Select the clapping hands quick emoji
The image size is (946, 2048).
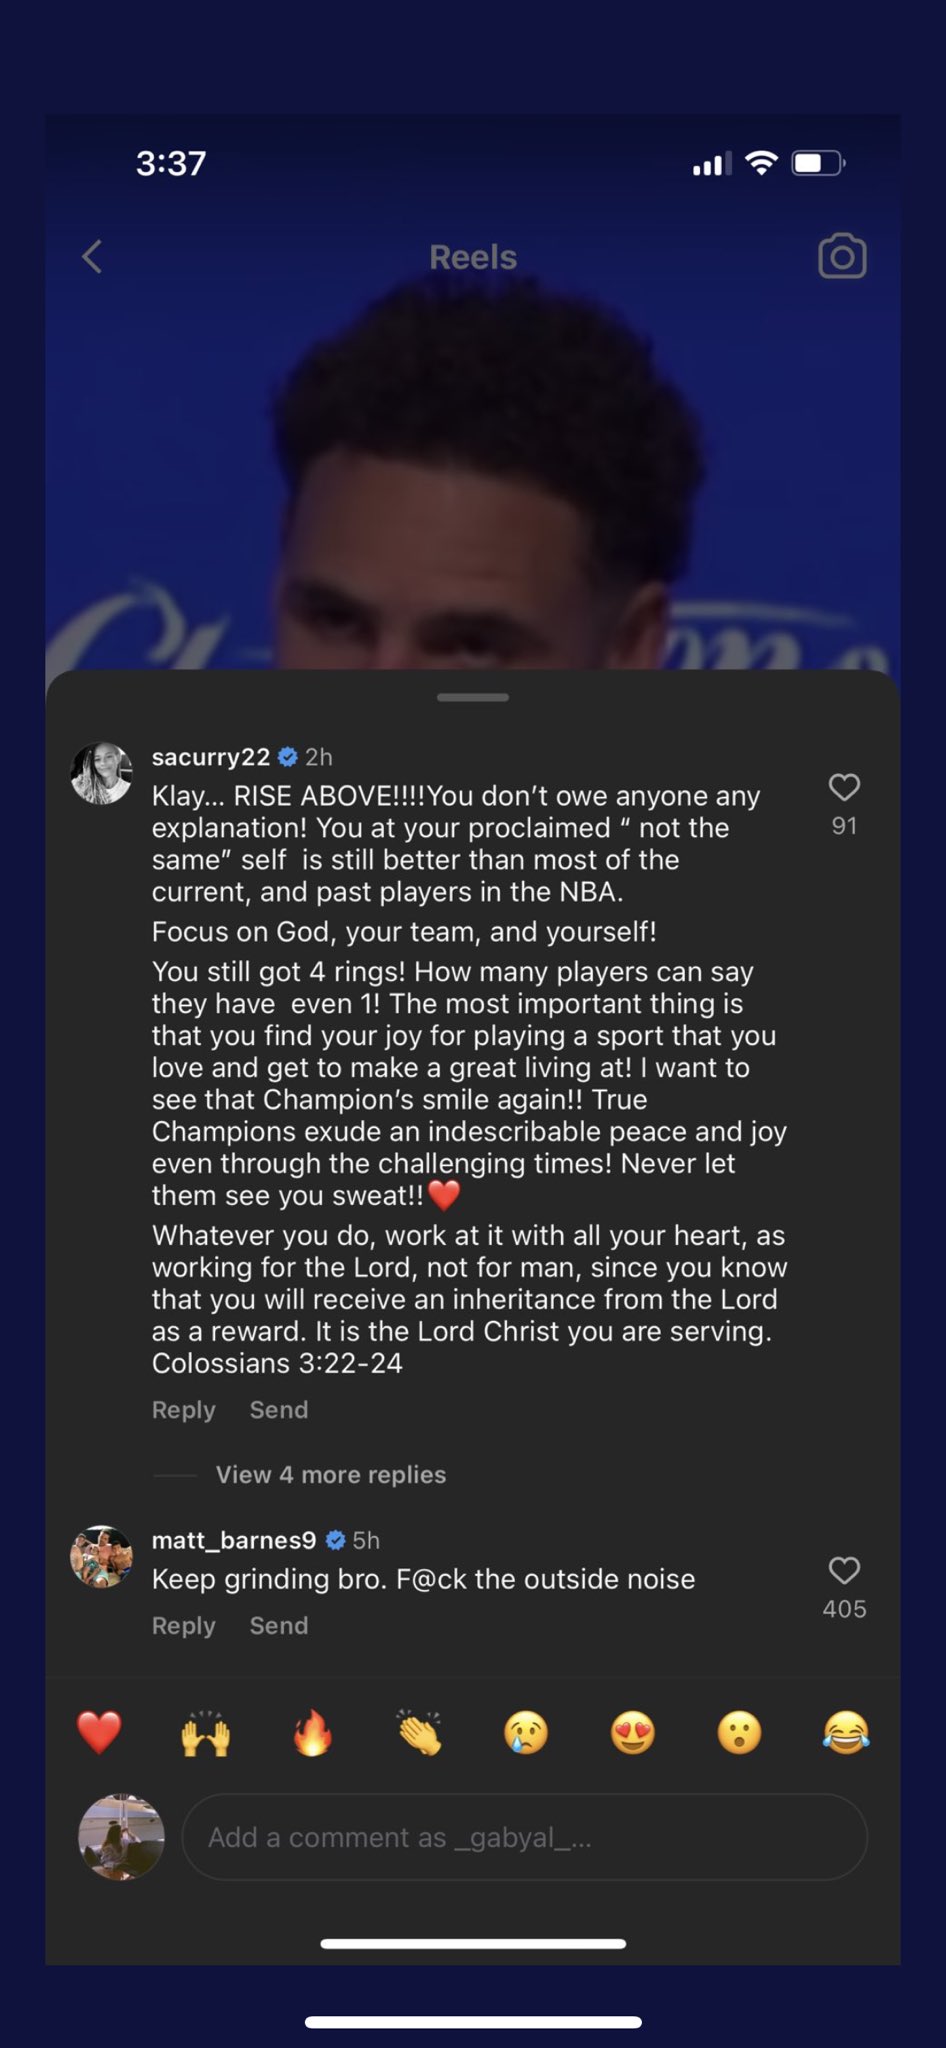pyautogui.click(x=420, y=1733)
